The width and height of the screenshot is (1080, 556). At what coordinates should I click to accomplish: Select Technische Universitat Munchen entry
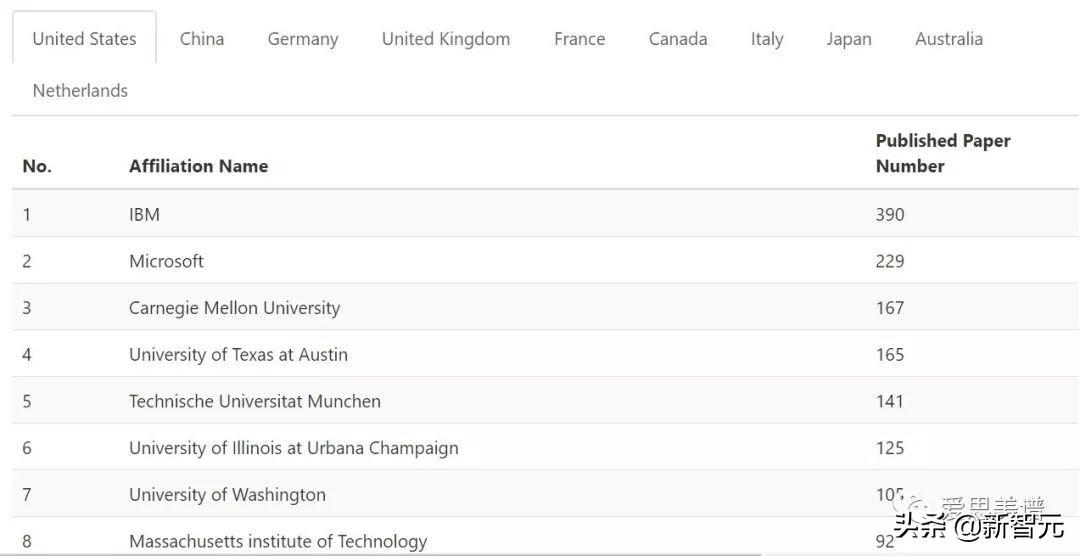click(254, 401)
